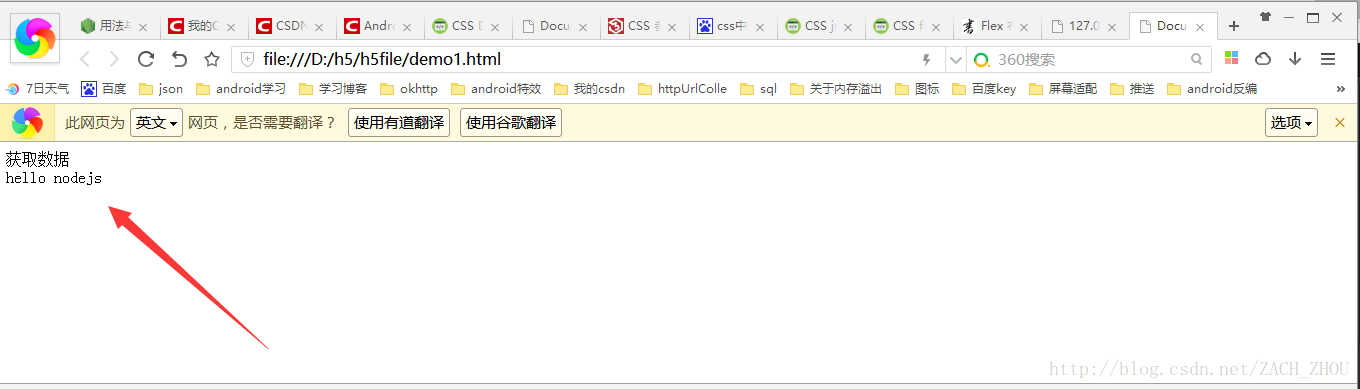Close the 127.0 tab
This screenshot has width=1360, height=389.
click(x=1112, y=27)
